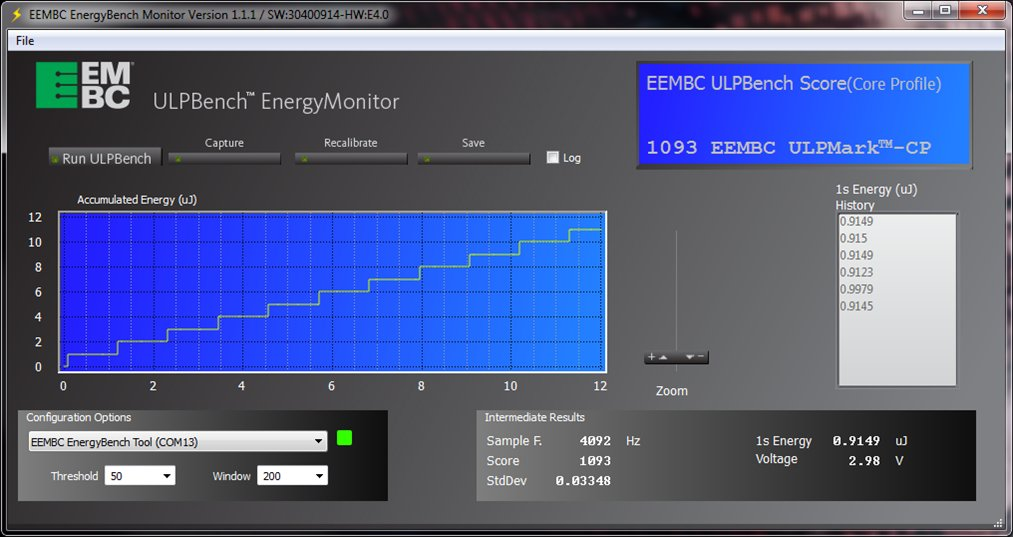
Task: Click the Save button
Action: (474, 158)
